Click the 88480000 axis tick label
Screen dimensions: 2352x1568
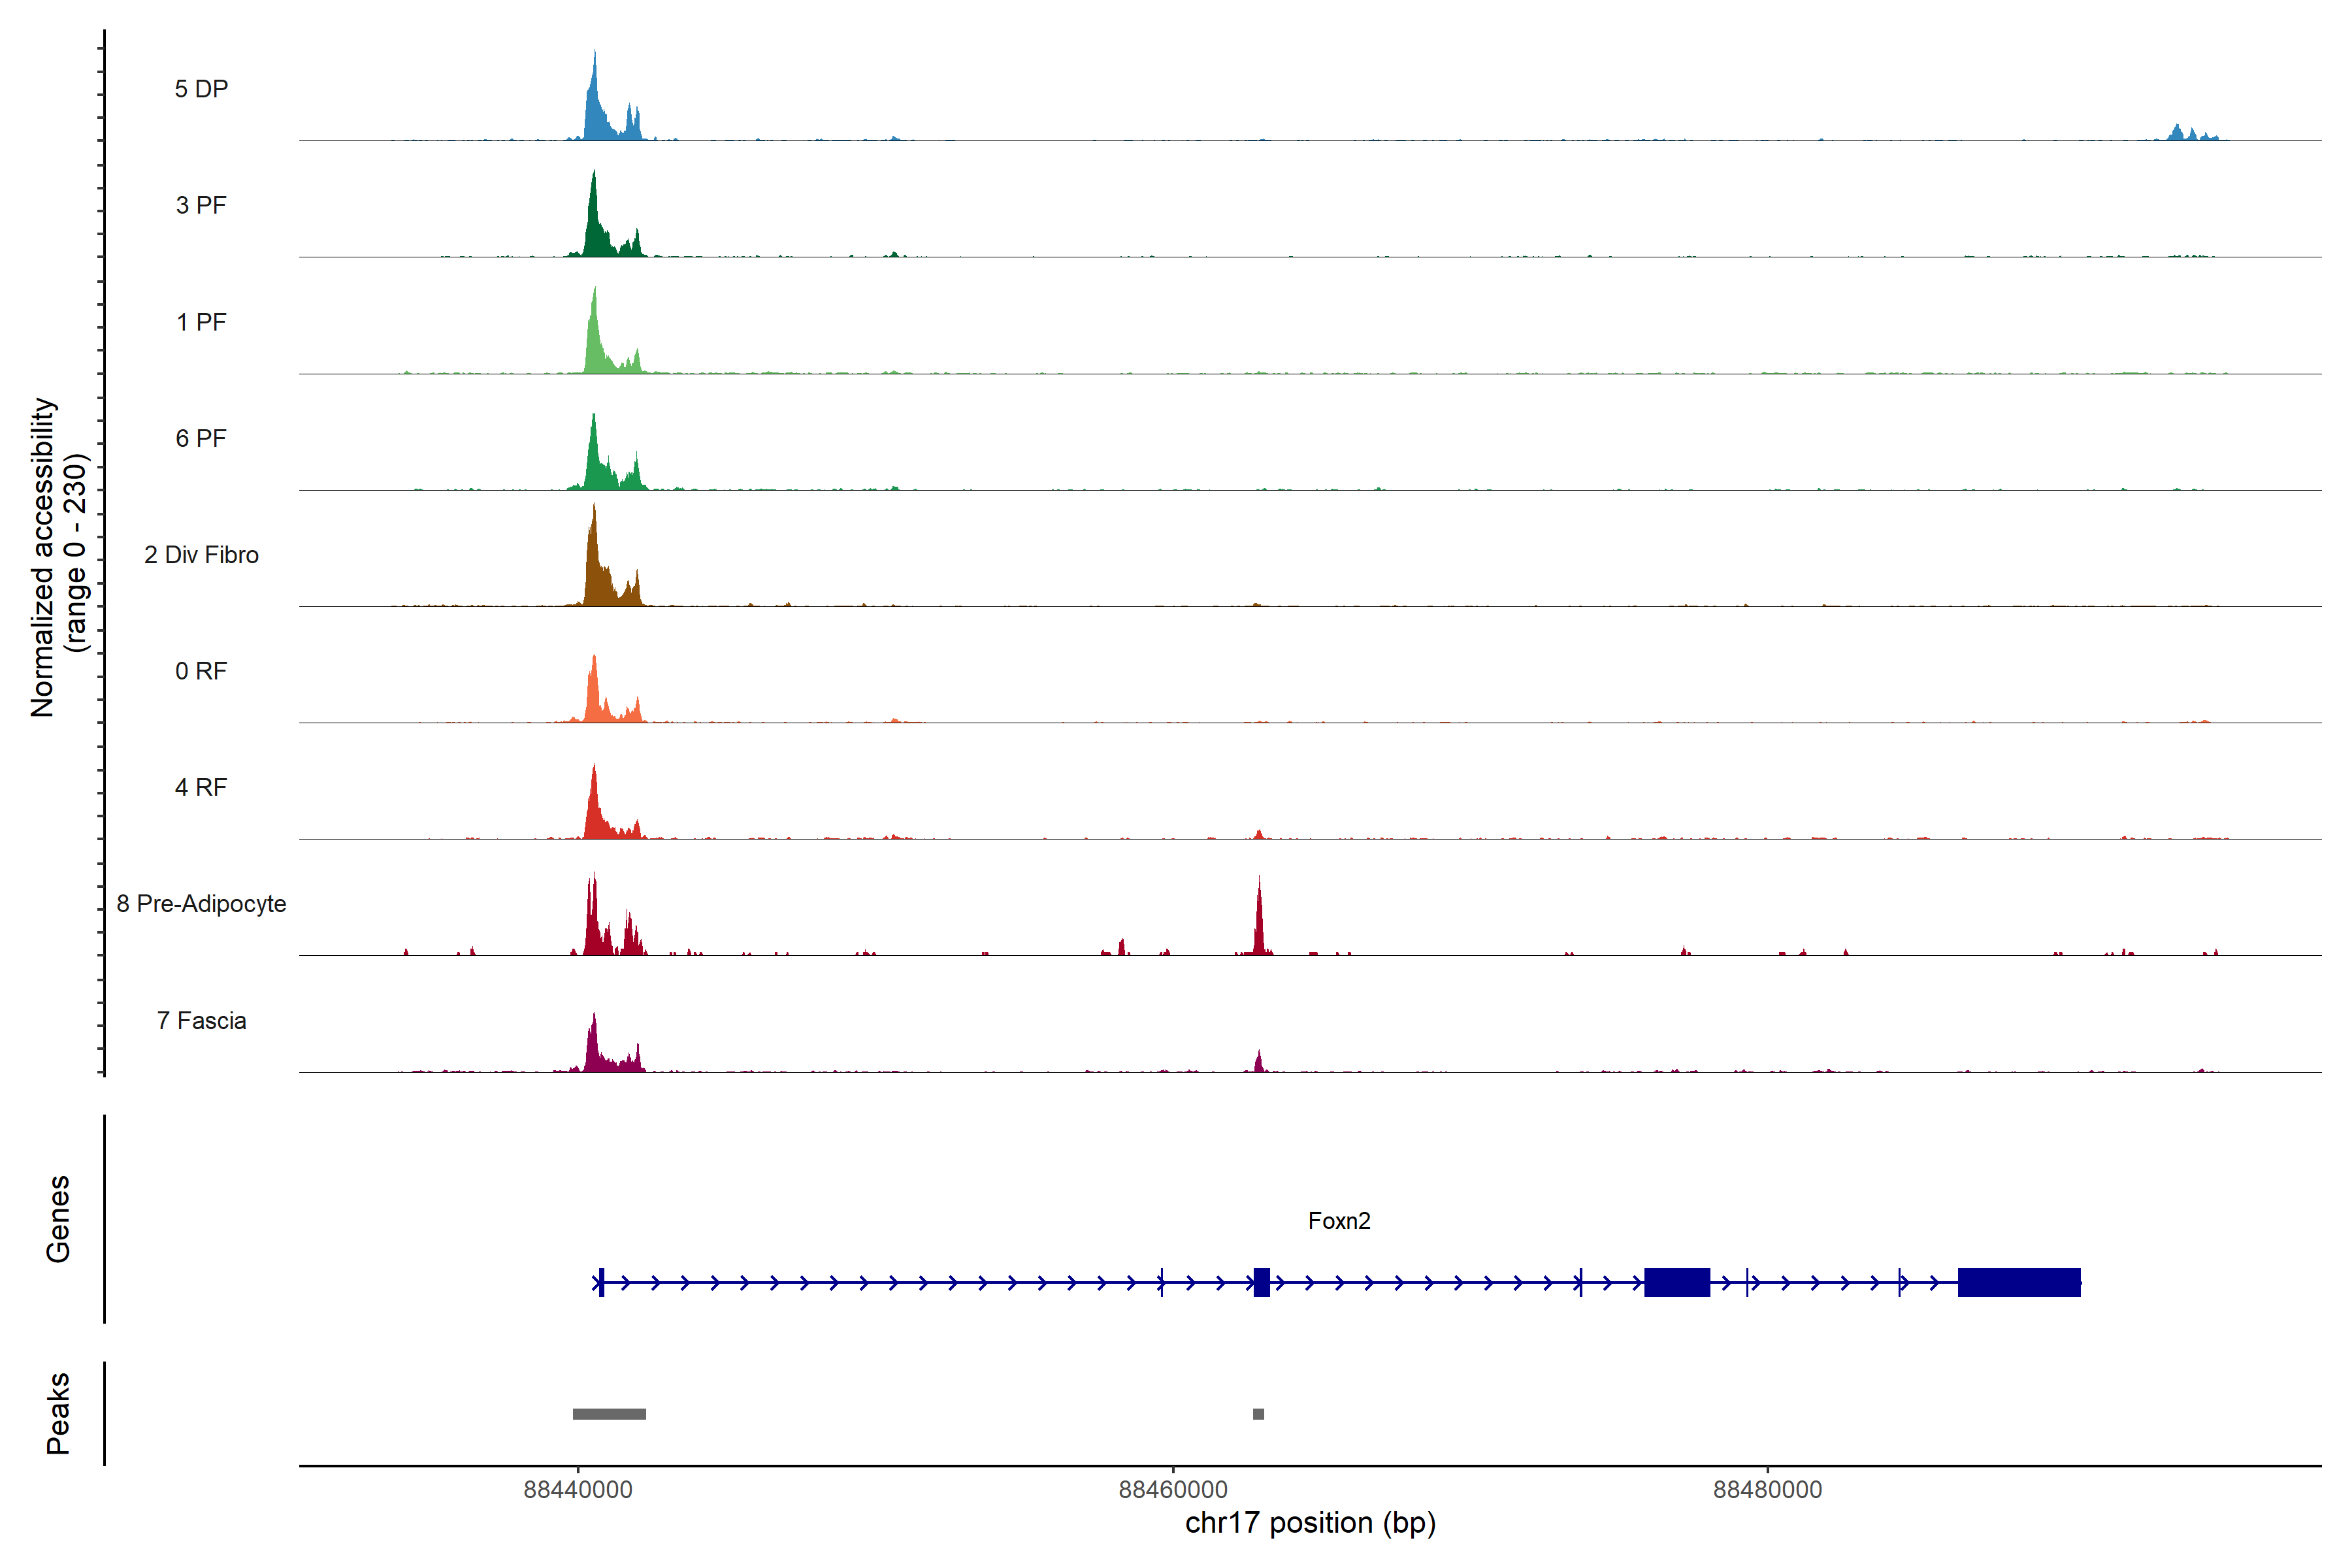click(1767, 1490)
